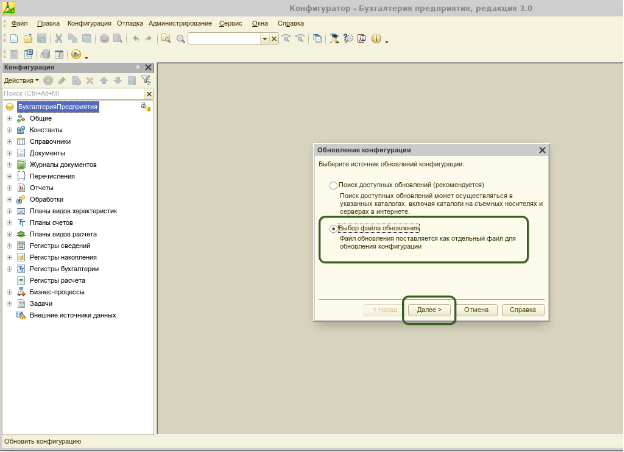The image size is (624, 452).
Task: Clear the Конфигурация panel search field
Action: click(149, 94)
